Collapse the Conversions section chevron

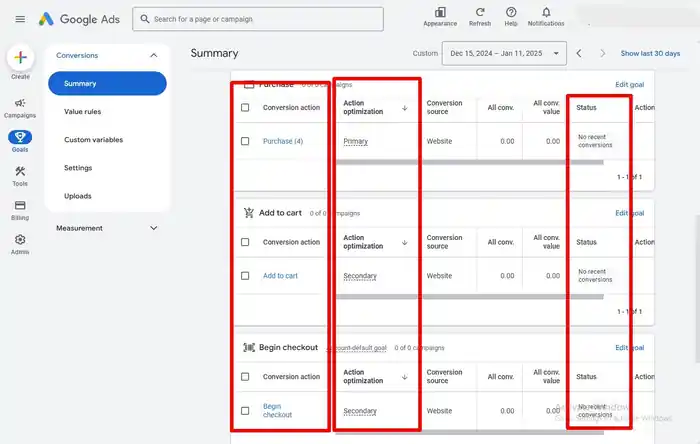tap(154, 55)
